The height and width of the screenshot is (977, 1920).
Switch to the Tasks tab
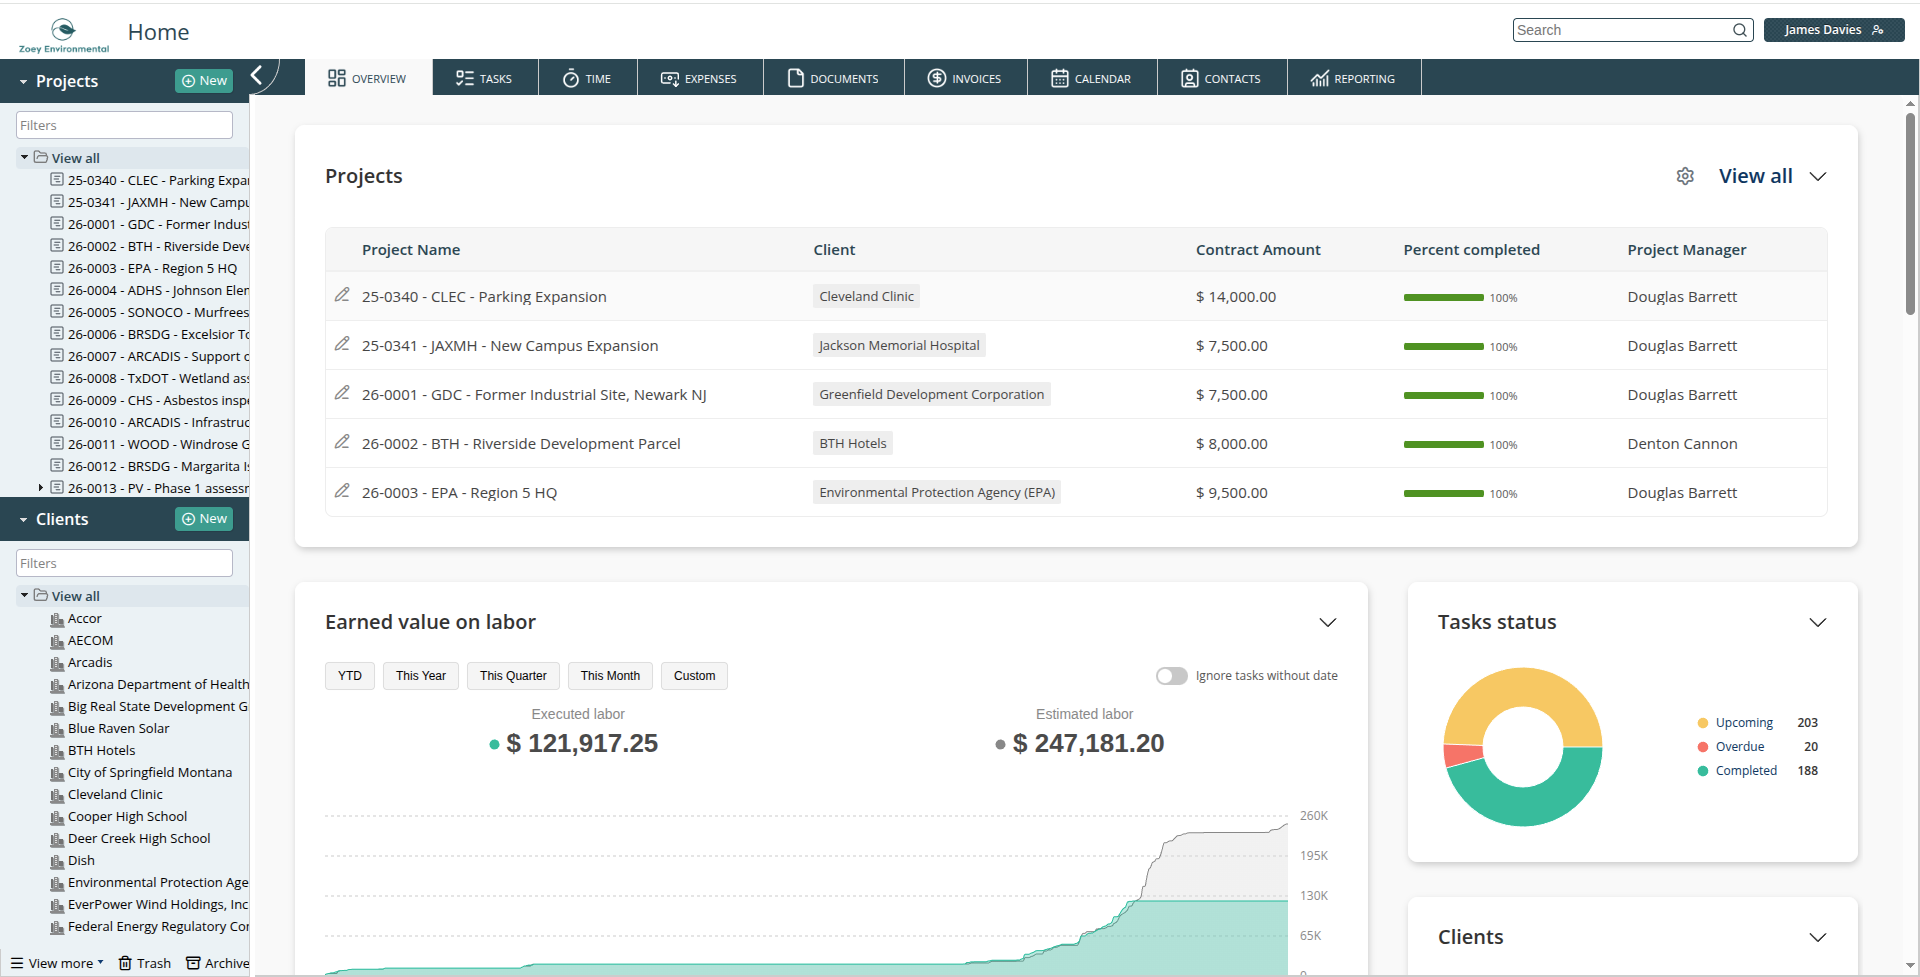(x=485, y=78)
